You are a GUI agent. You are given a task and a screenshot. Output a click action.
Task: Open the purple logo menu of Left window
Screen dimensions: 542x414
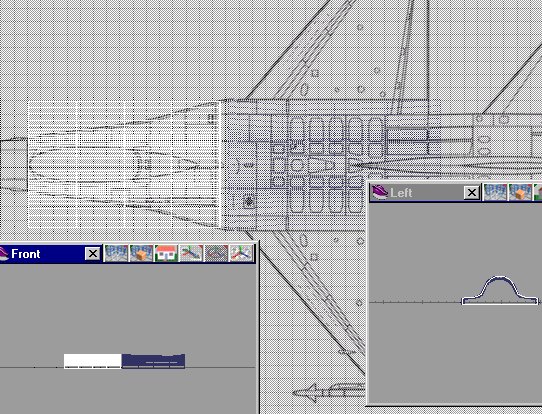coord(380,192)
